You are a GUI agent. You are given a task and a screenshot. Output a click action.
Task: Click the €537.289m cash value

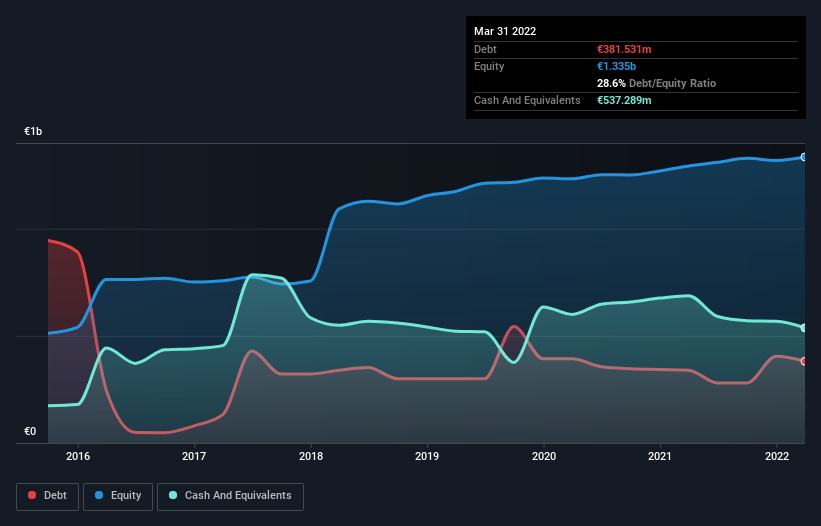pos(624,100)
